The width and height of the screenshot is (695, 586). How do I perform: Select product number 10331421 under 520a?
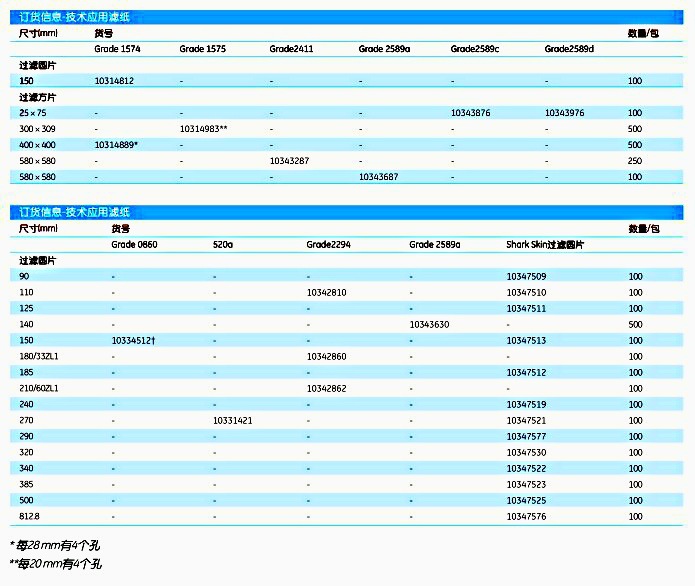[x=232, y=421]
